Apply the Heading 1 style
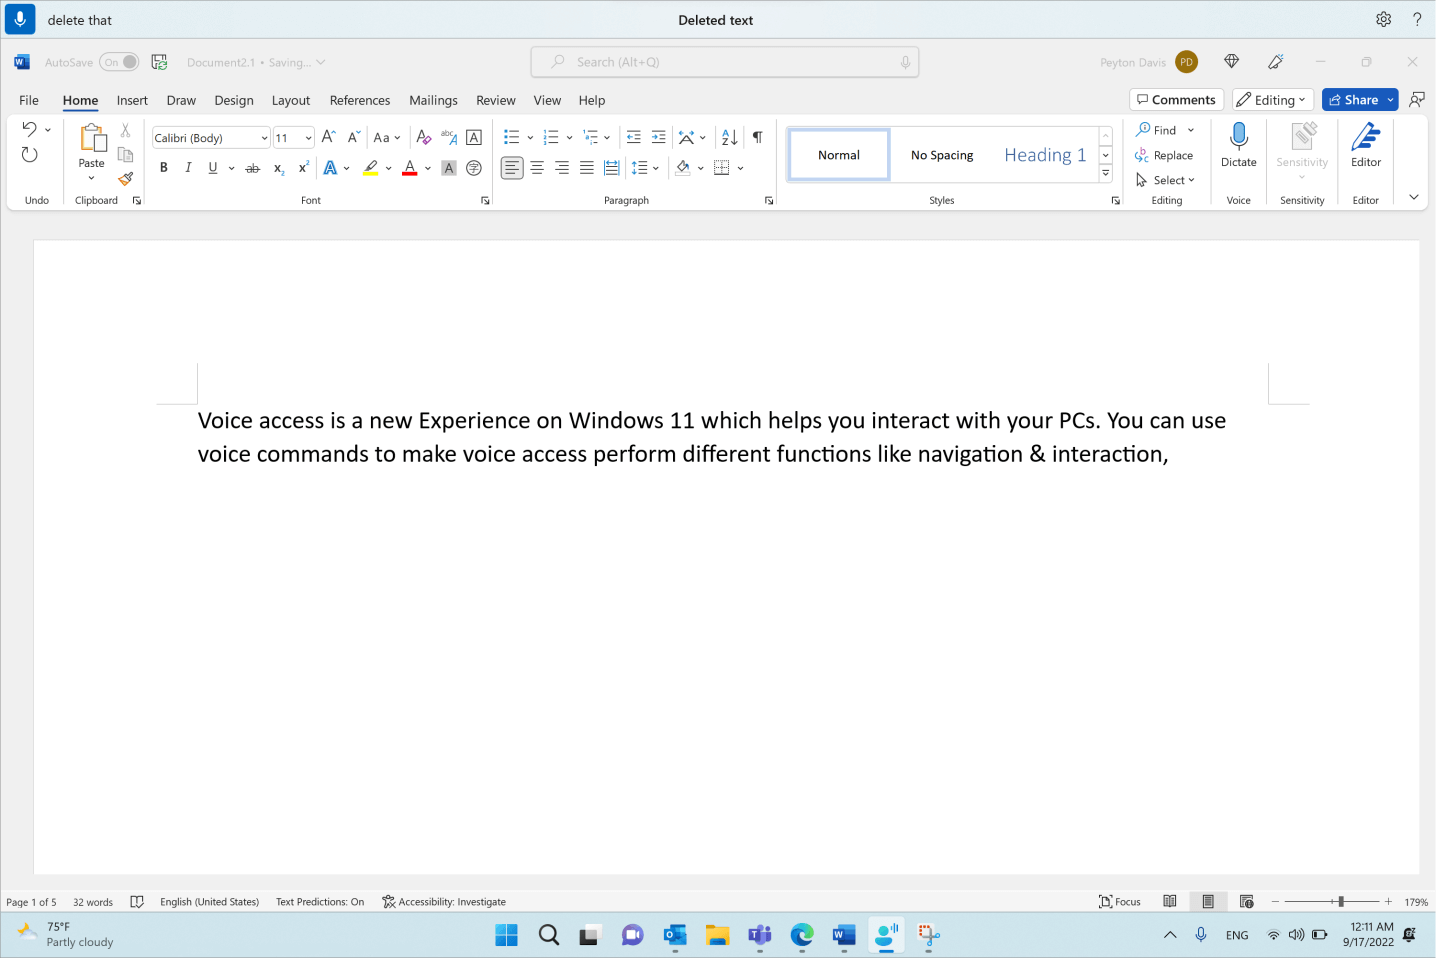Screen dimensions: 1436x958 coord(1045,154)
